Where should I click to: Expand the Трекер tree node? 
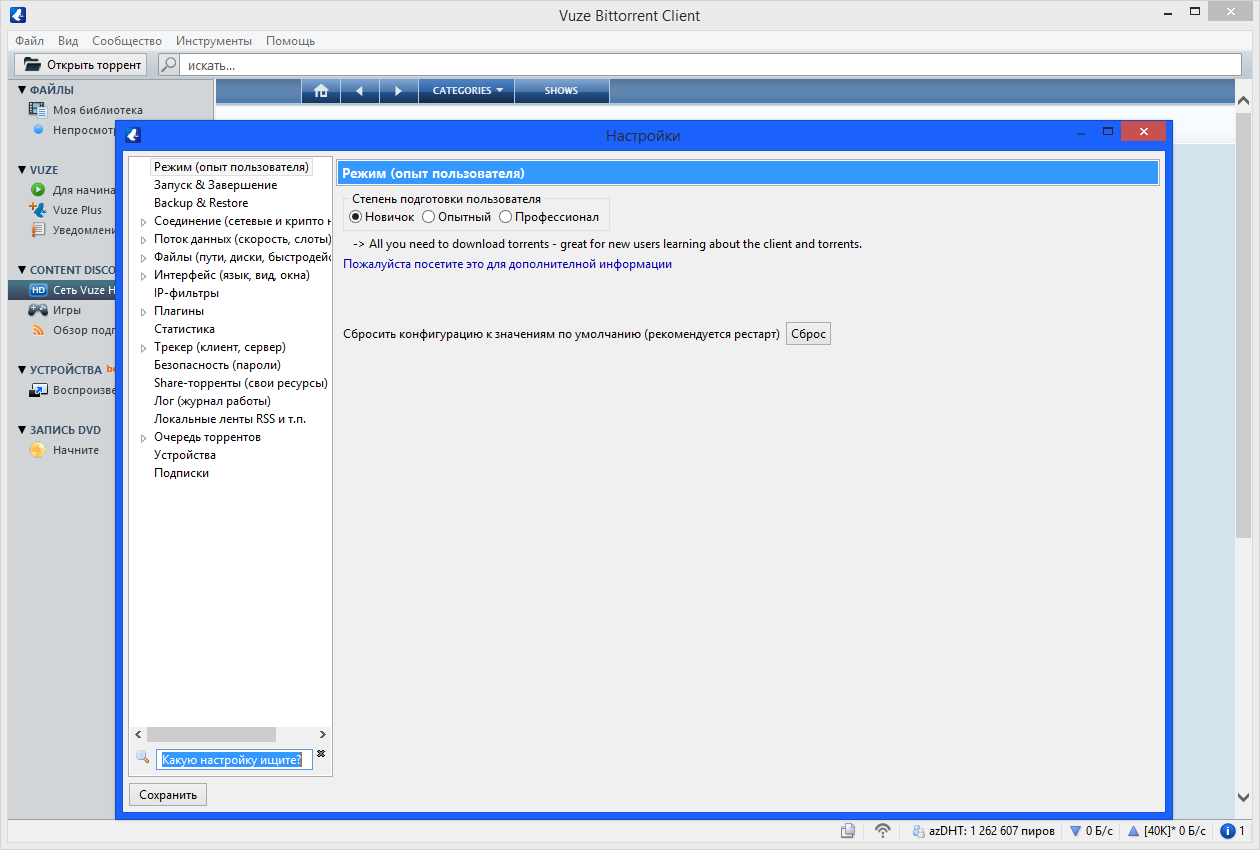pyautogui.click(x=143, y=347)
